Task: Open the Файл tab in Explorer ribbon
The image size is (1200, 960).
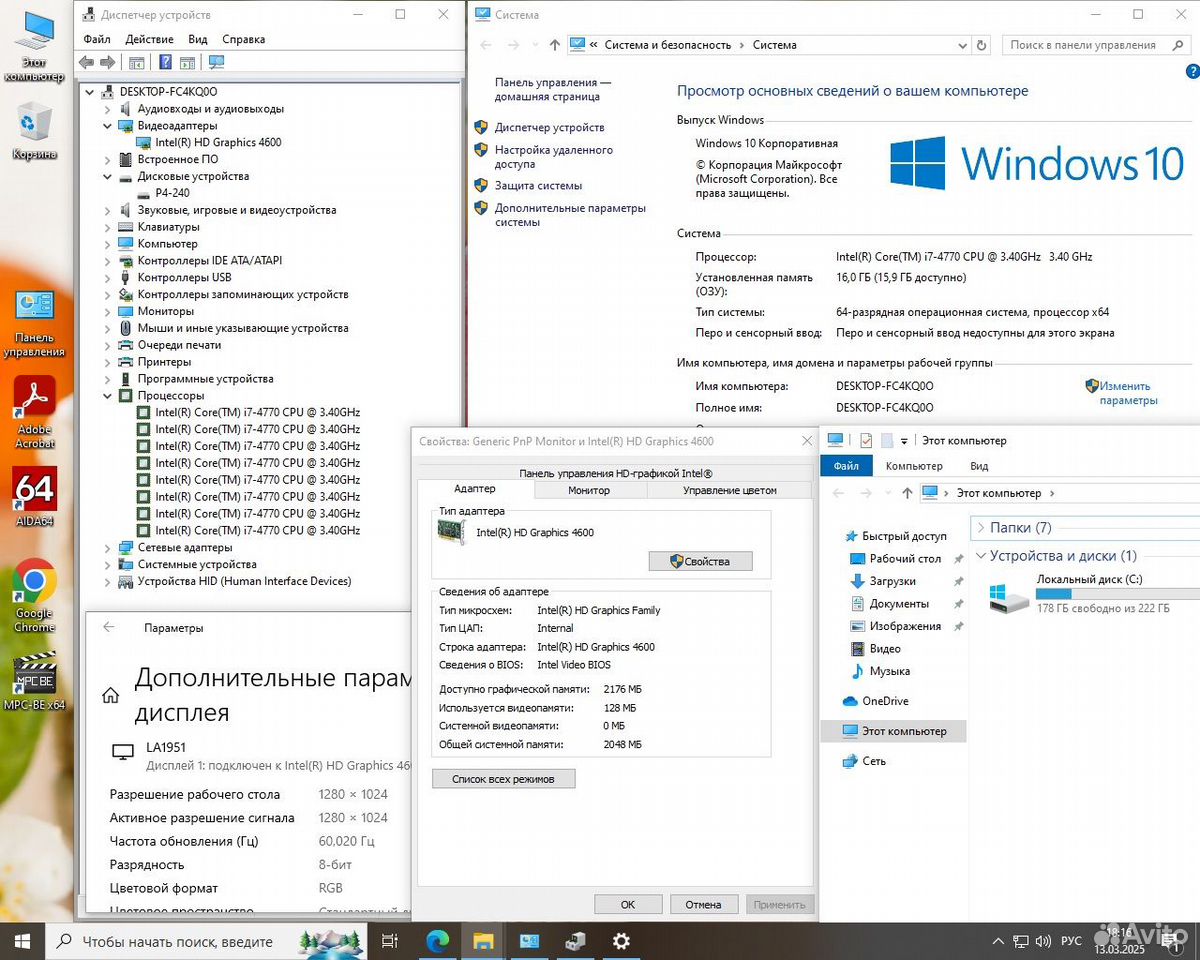Action: click(x=846, y=466)
